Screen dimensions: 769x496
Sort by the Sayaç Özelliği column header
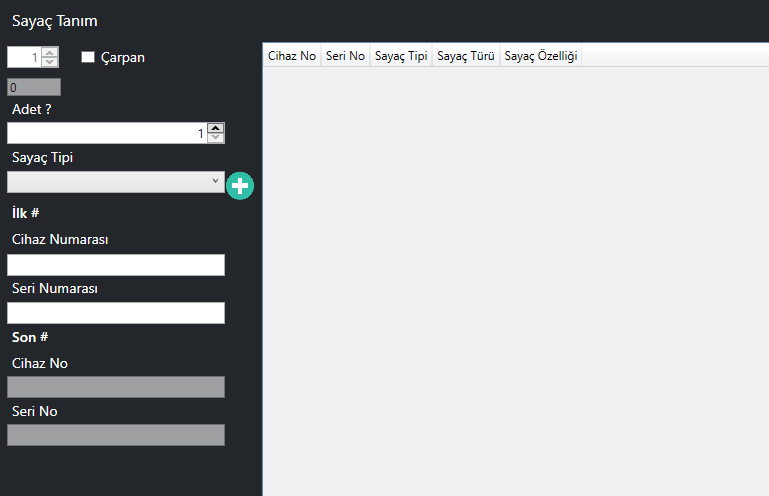coord(541,56)
